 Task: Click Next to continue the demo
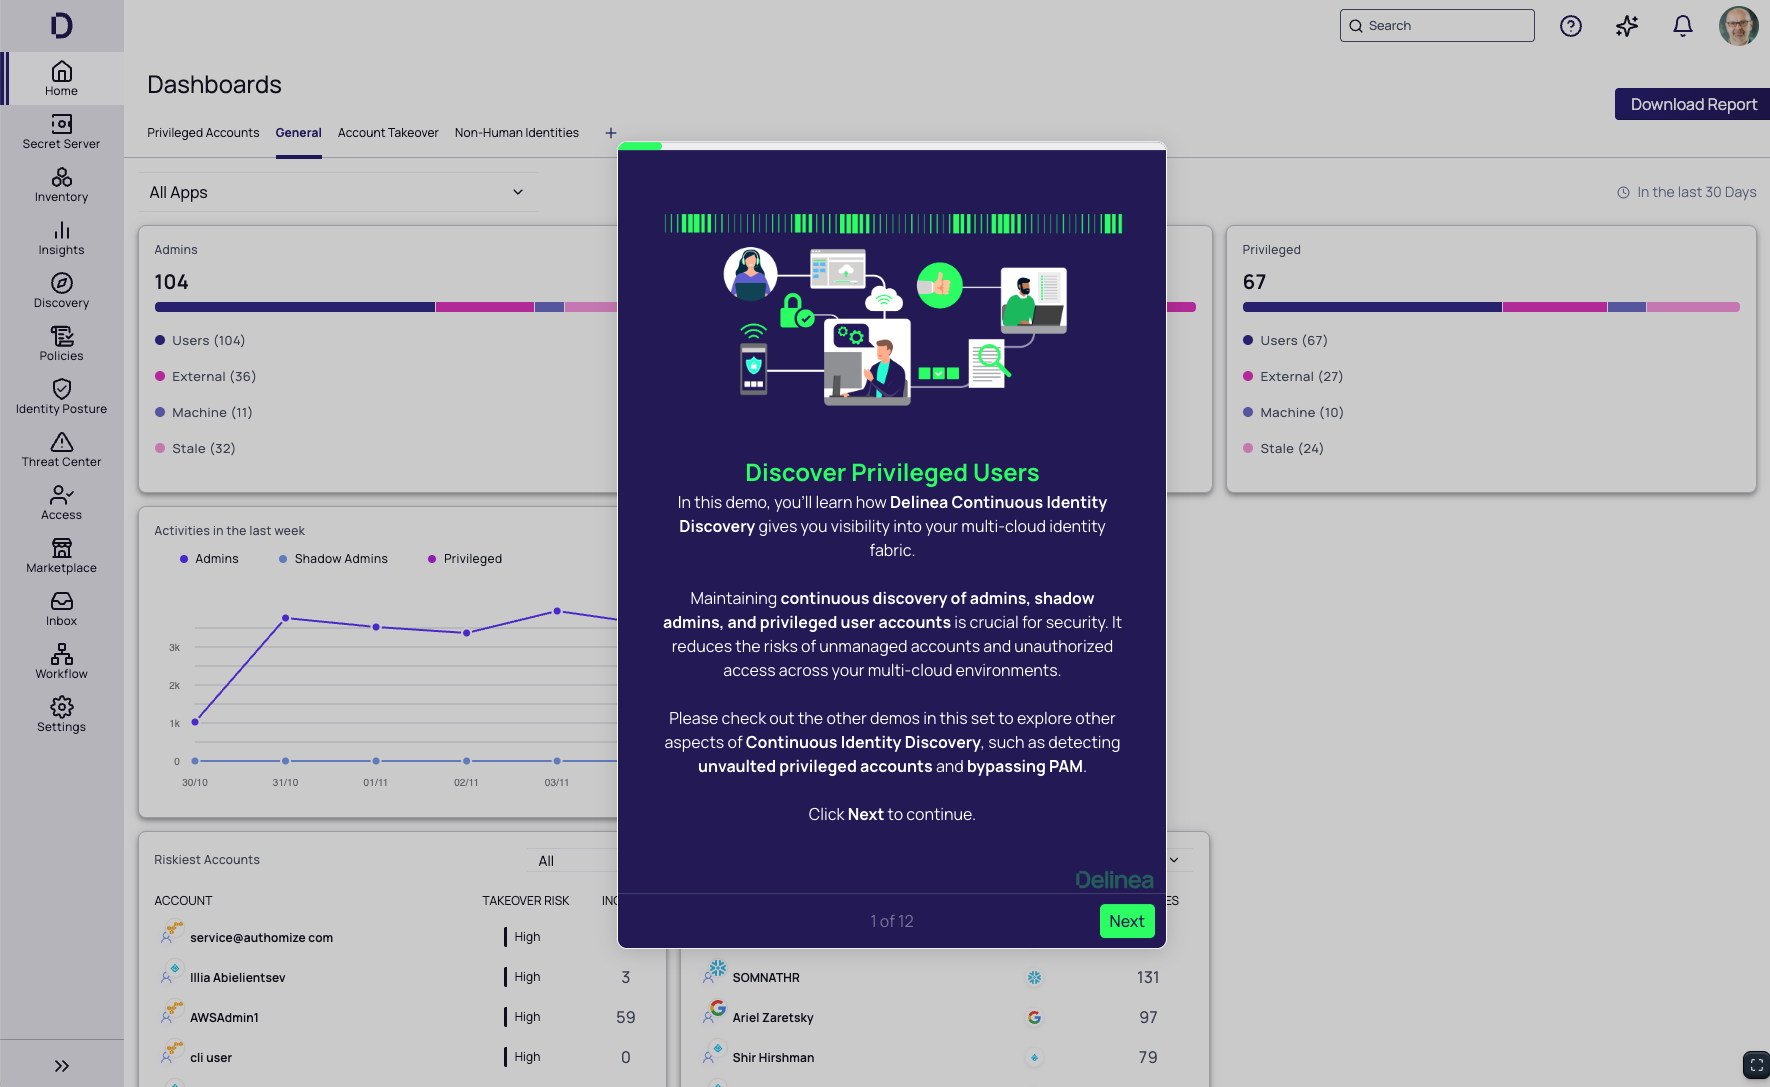click(1126, 921)
